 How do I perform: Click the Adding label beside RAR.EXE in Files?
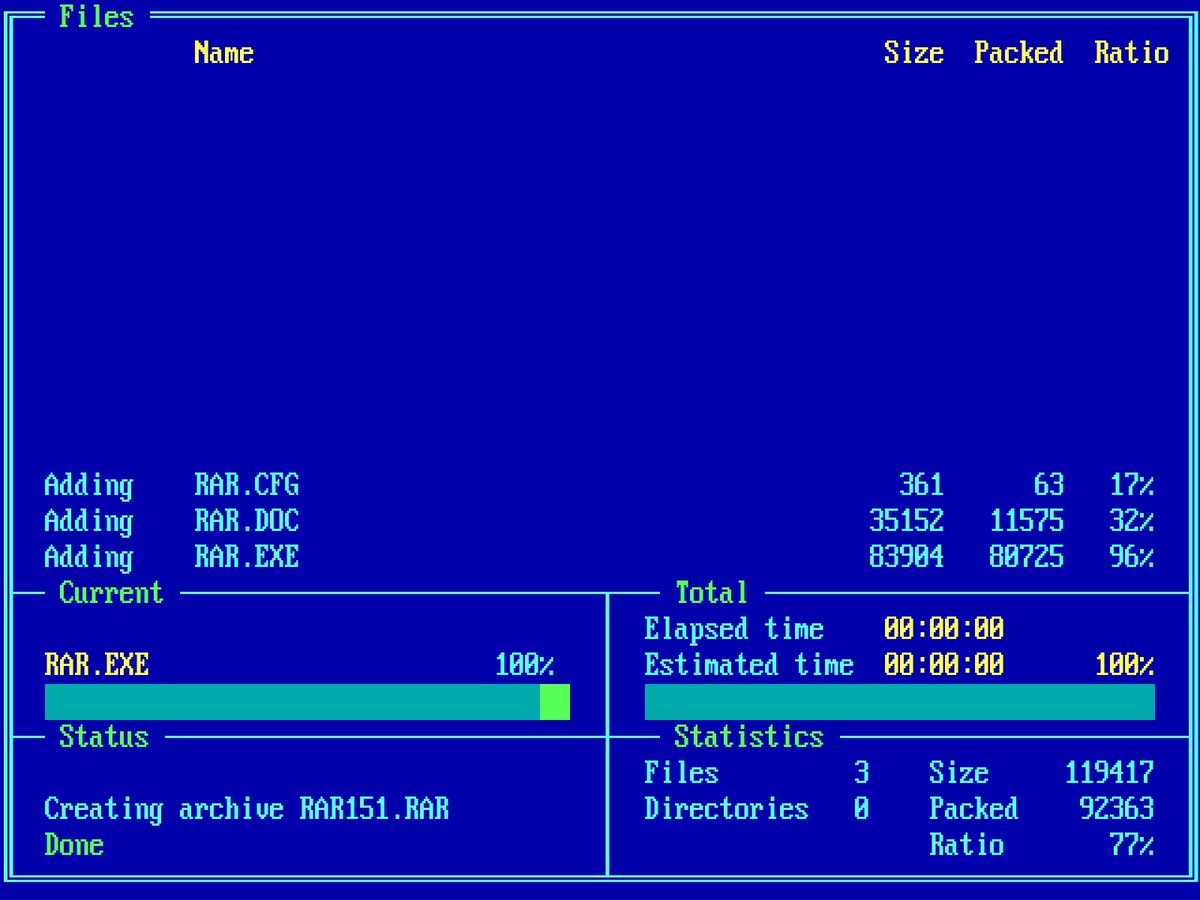coord(89,557)
